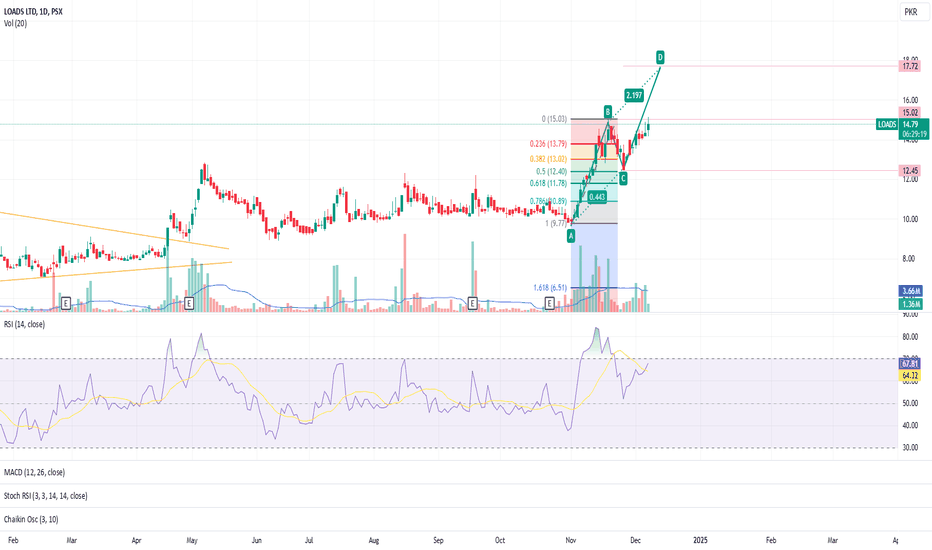Select the Vol (20) indicator label
932x550 pixels.
pos(15,23)
